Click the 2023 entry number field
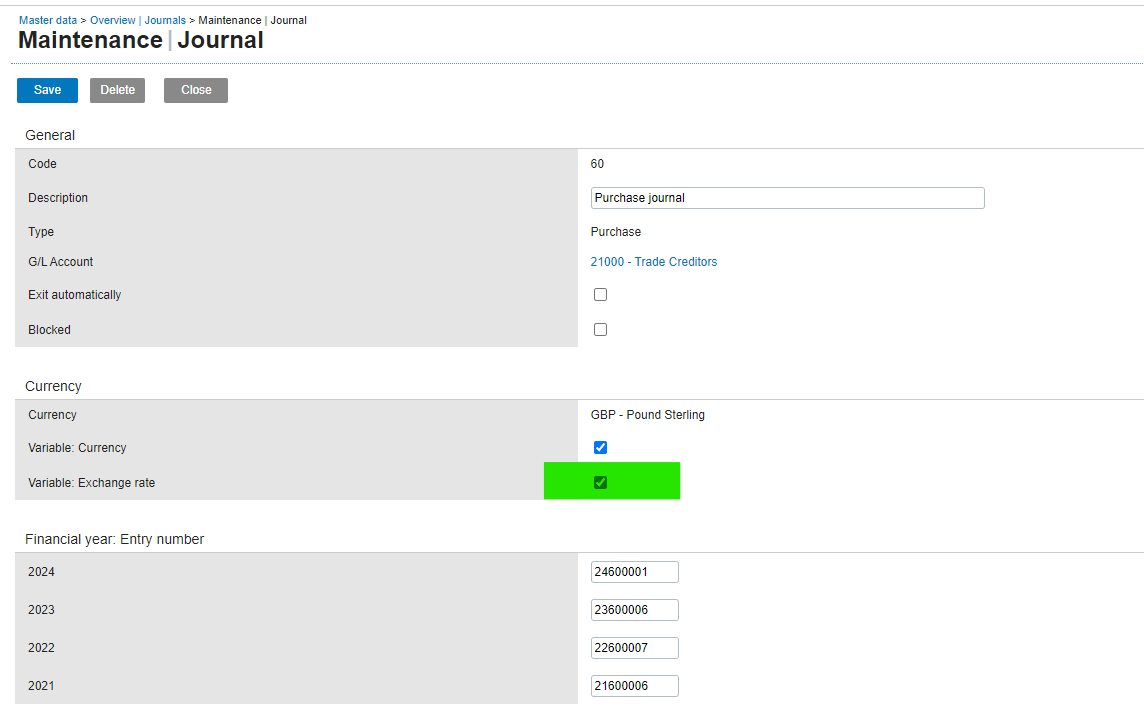The width and height of the screenshot is (1144, 706). 635,610
